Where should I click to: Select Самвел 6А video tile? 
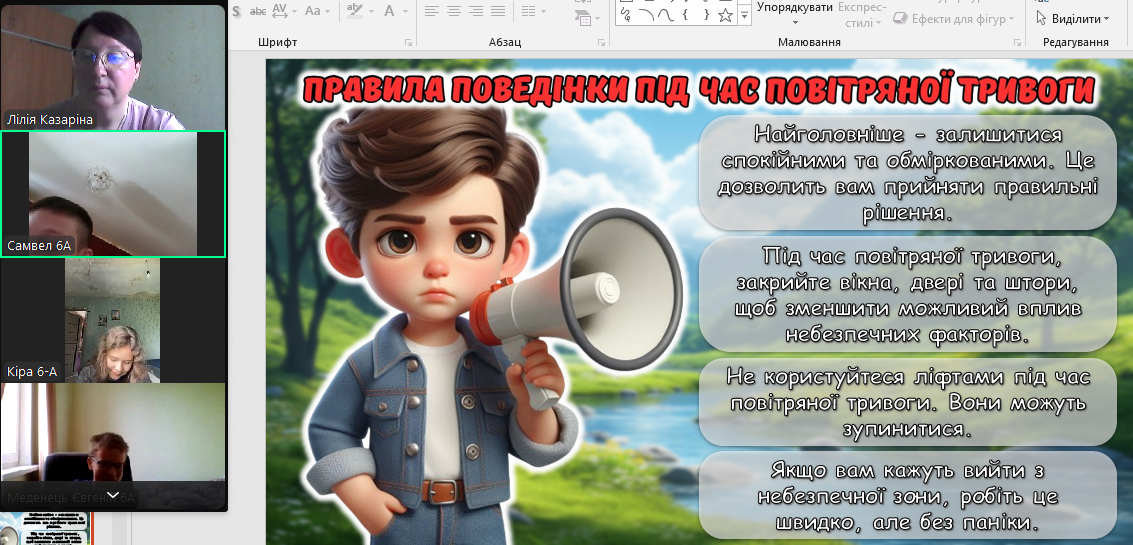point(113,194)
